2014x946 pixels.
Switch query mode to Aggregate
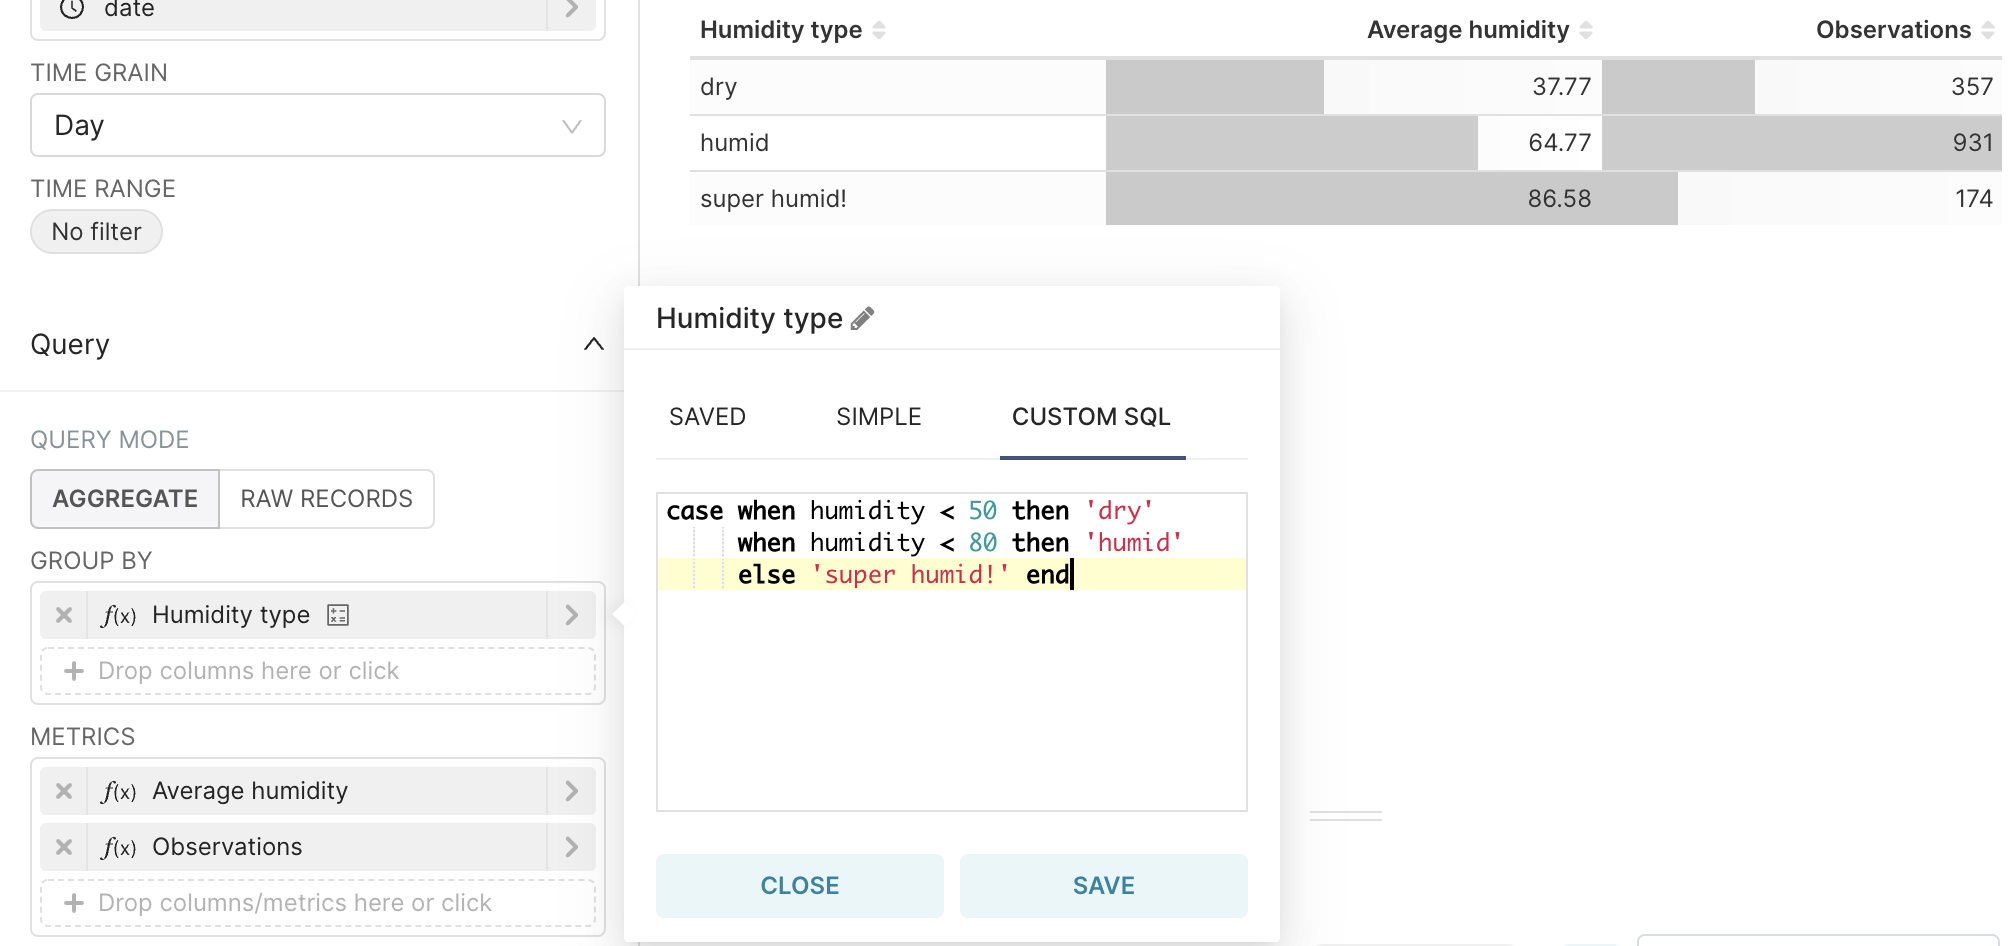tap(125, 499)
